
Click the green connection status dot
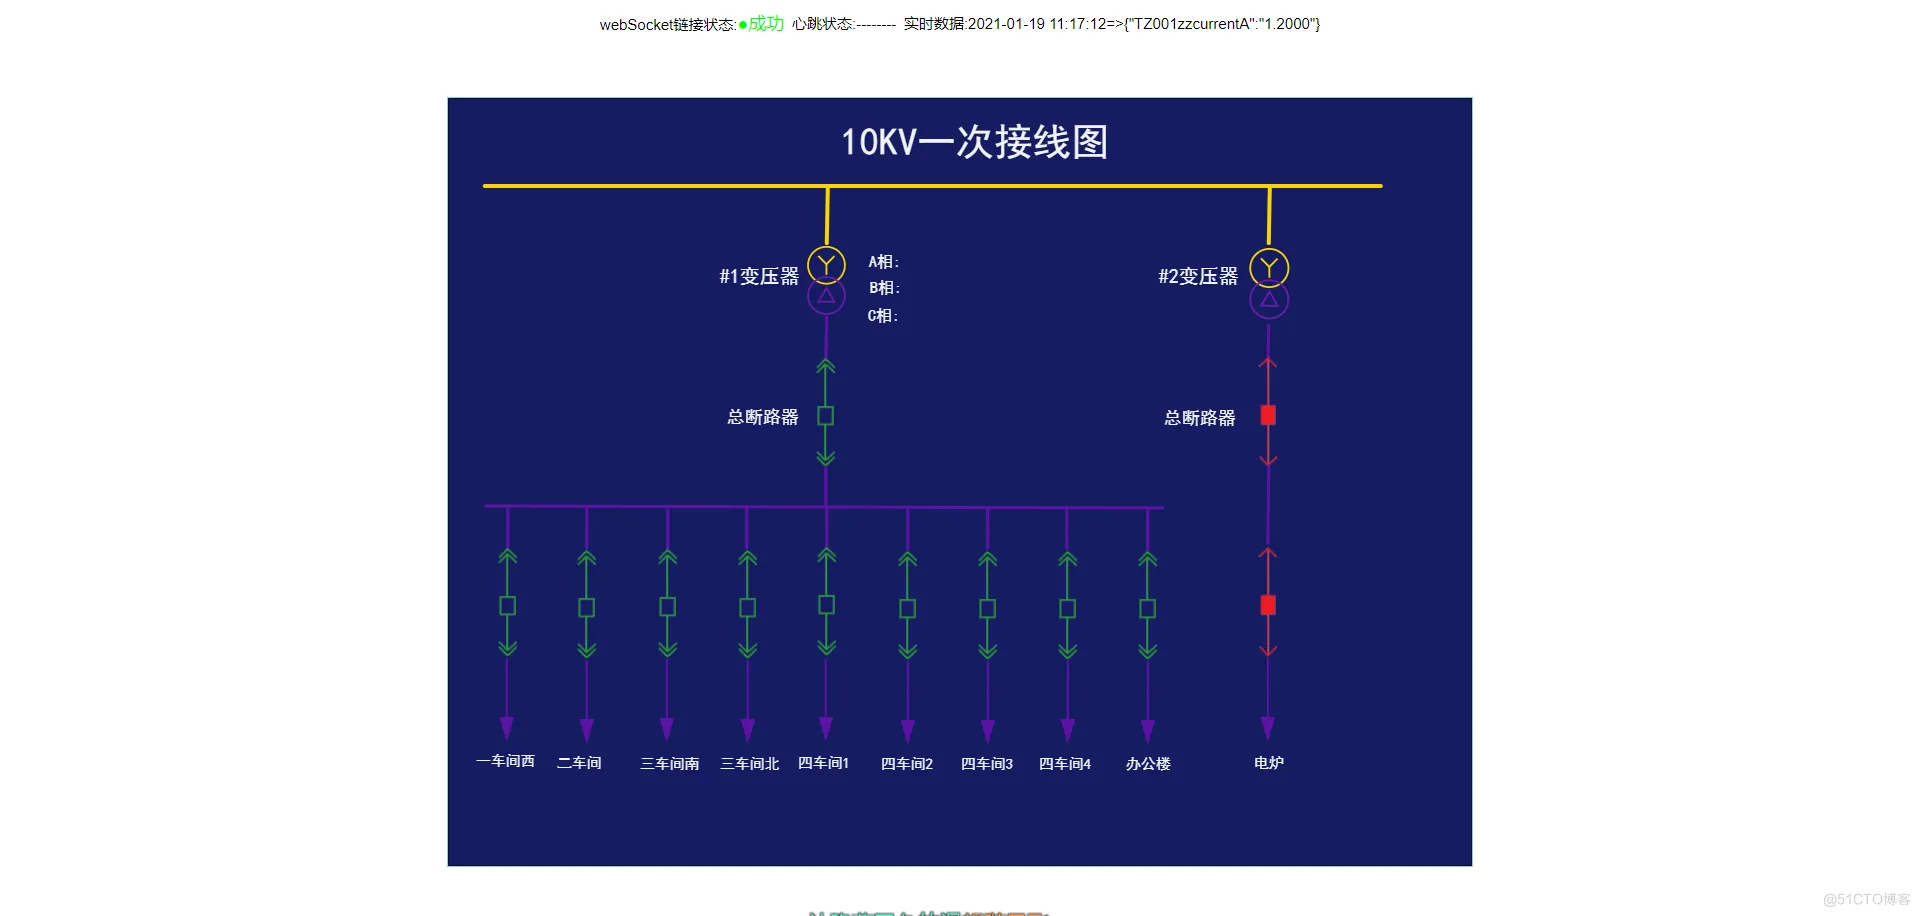click(743, 25)
